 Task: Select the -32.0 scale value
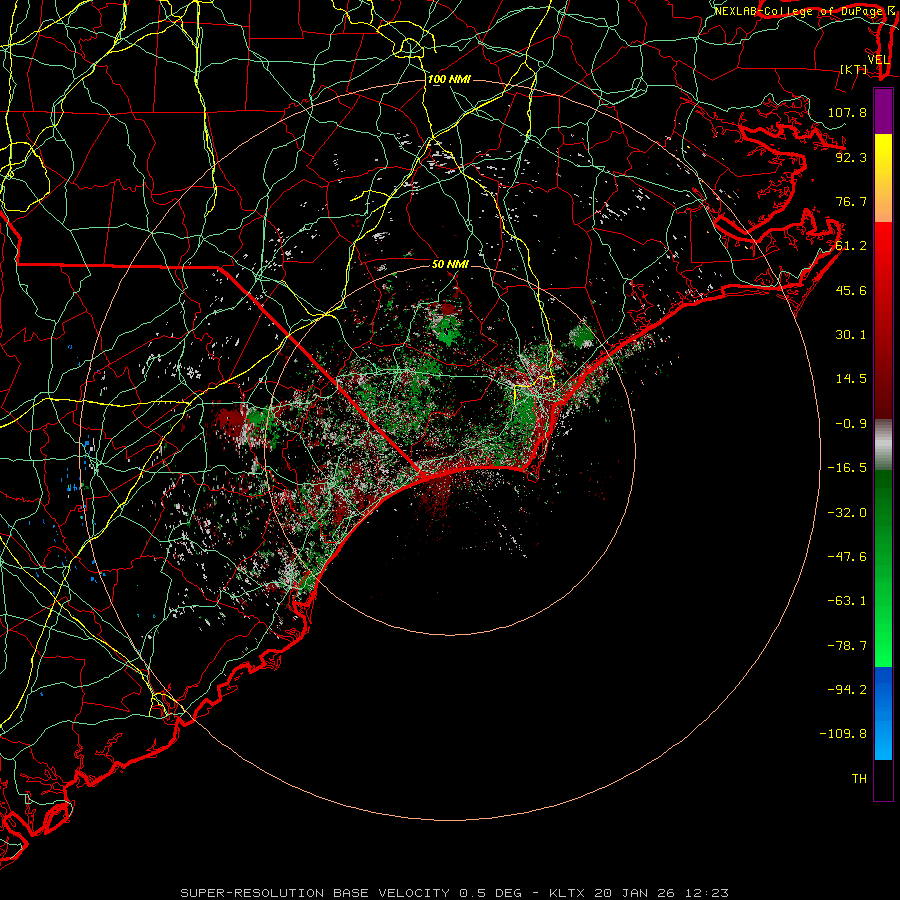click(x=847, y=513)
